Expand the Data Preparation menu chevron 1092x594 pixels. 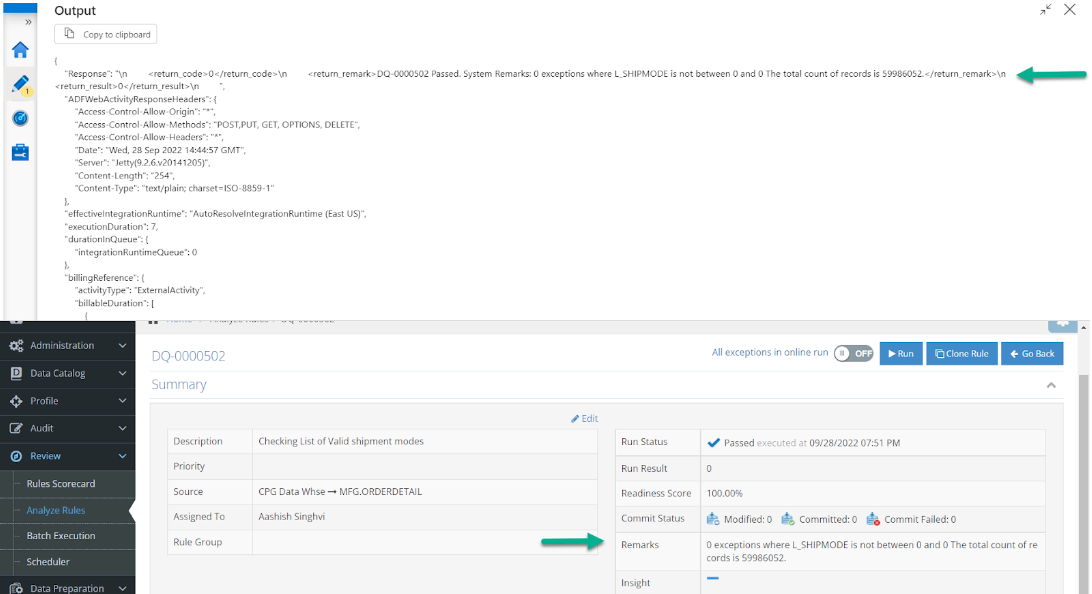click(x=123, y=588)
